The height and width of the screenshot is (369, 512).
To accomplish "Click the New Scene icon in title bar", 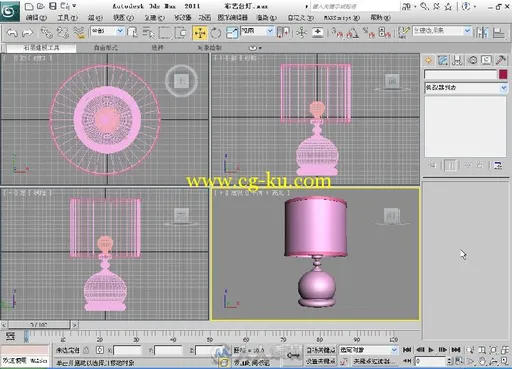I will coord(29,6).
